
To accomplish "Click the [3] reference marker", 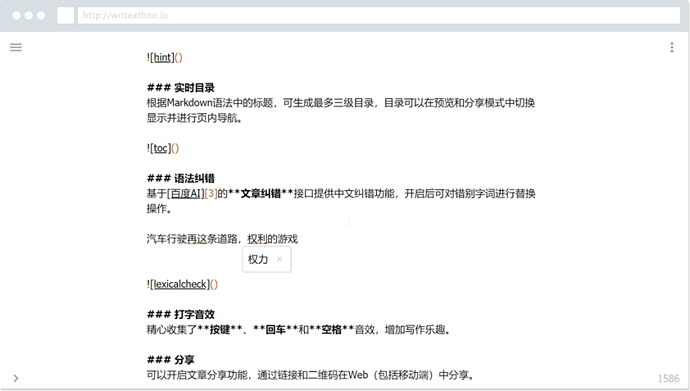I will [x=211, y=194].
